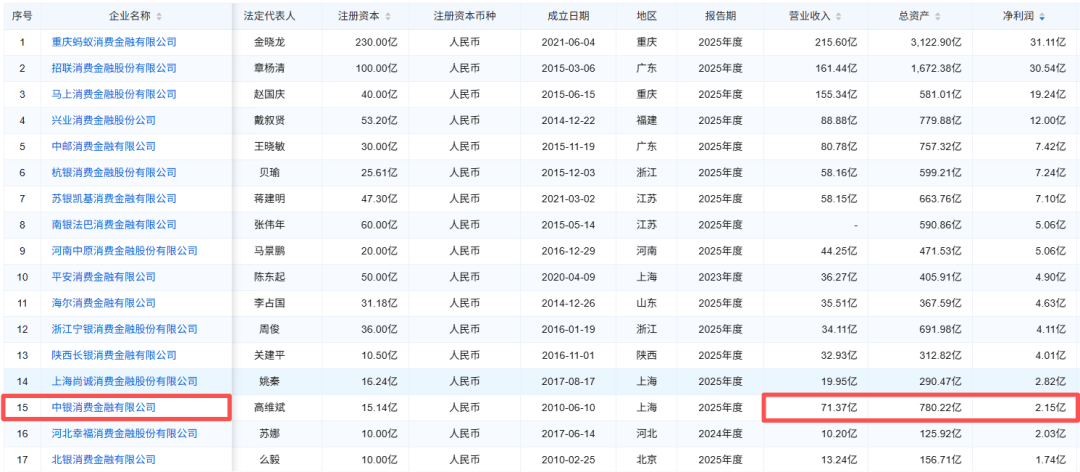Select region 福建 cell
The height and width of the screenshot is (472, 1080).
[647, 121]
